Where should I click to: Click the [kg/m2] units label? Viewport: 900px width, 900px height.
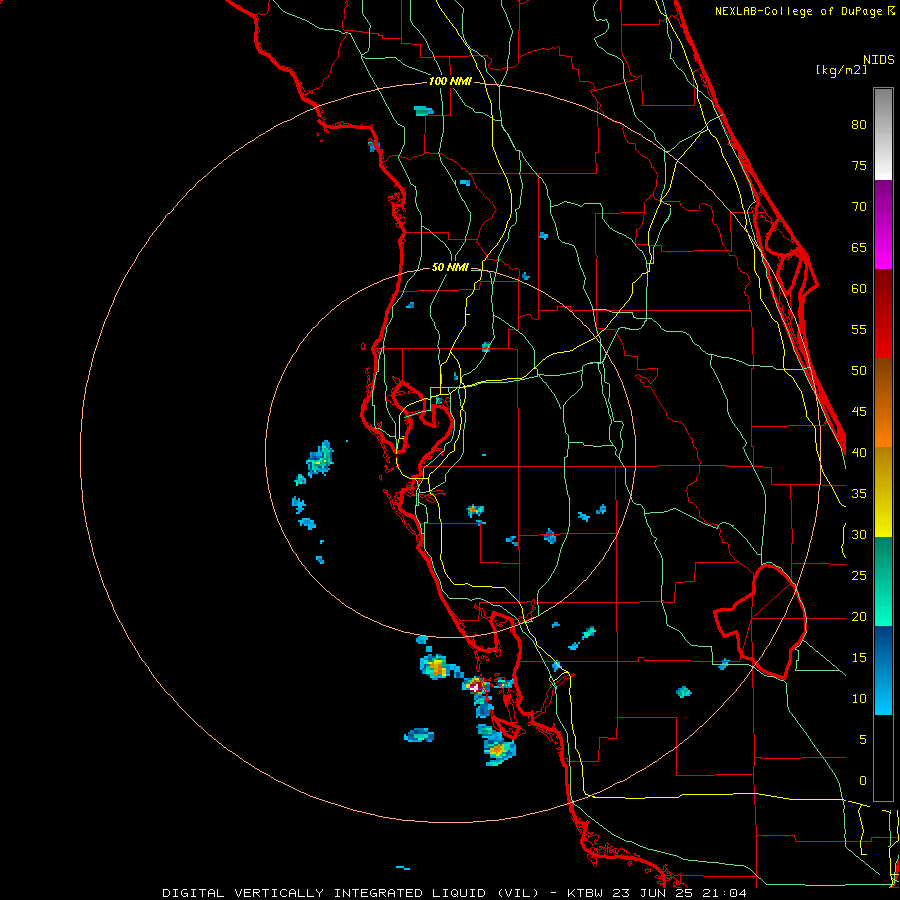(x=841, y=70)
